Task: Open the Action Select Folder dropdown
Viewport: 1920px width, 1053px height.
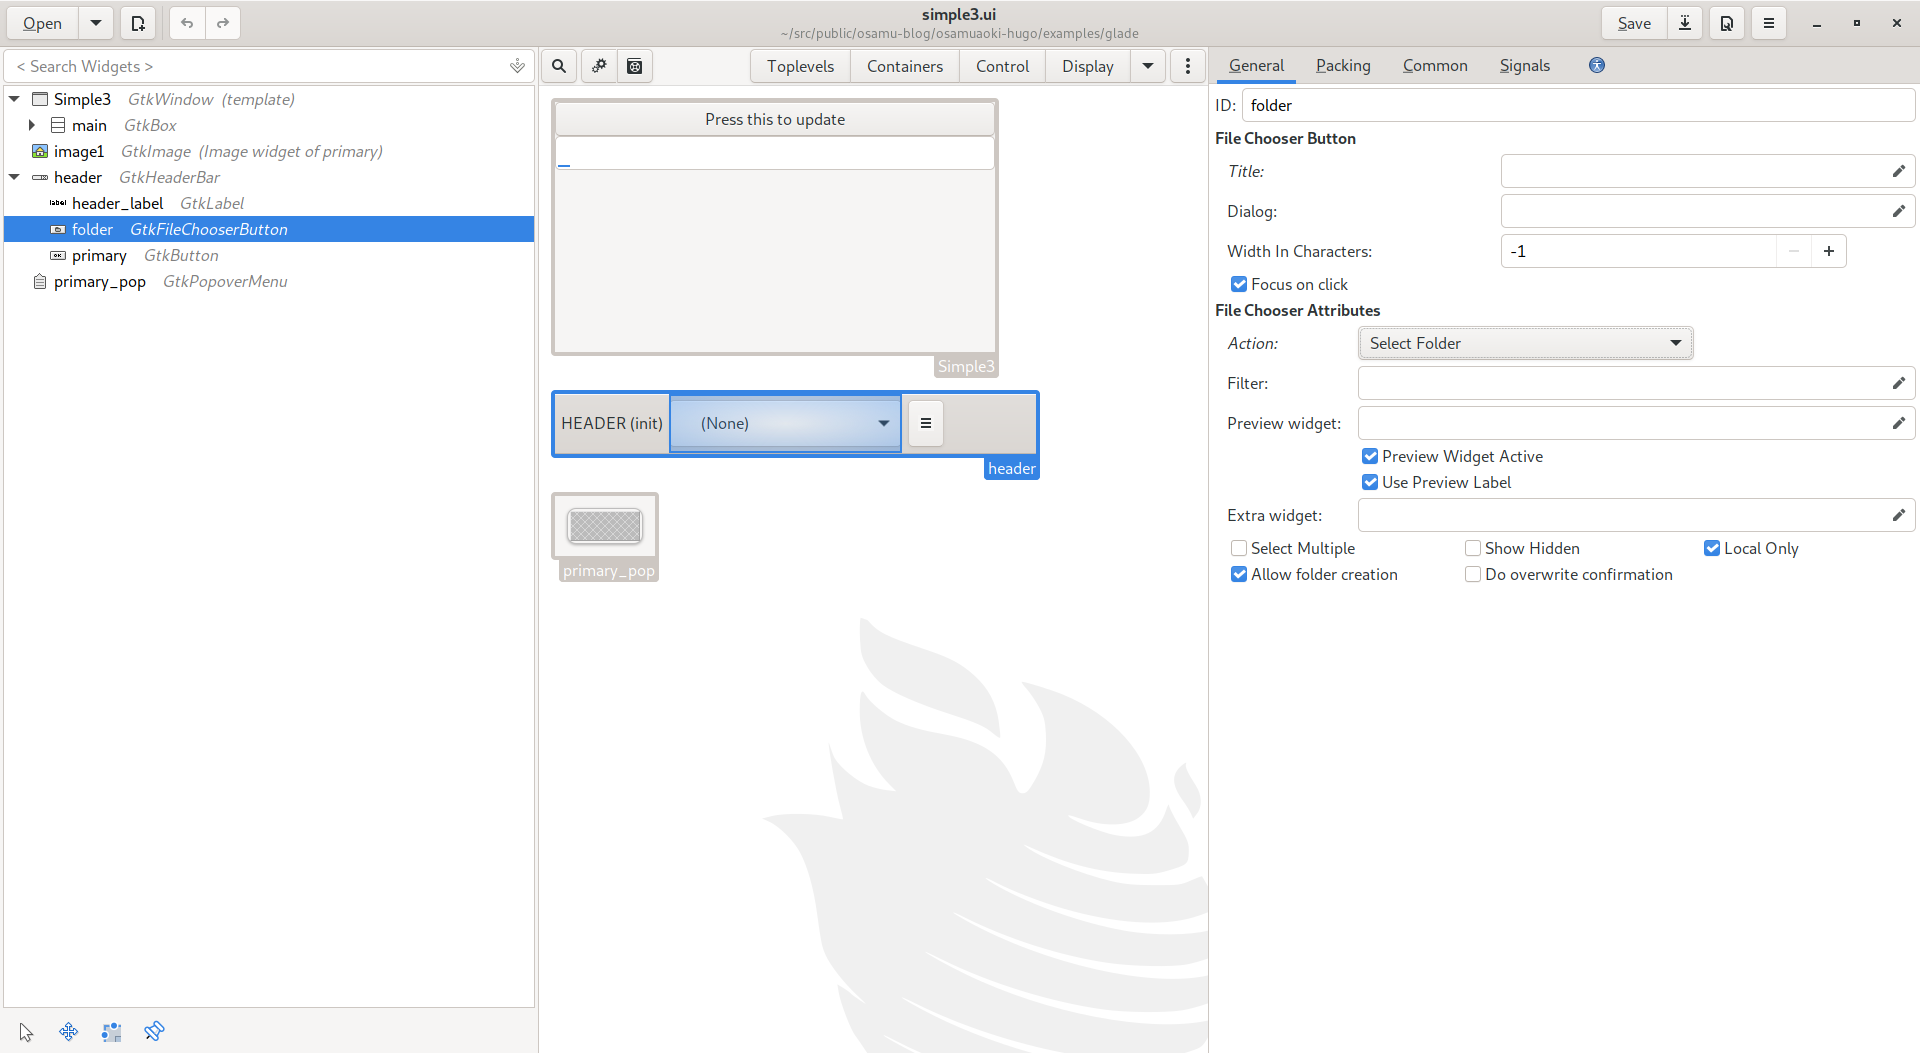Action: (1525, 343)
